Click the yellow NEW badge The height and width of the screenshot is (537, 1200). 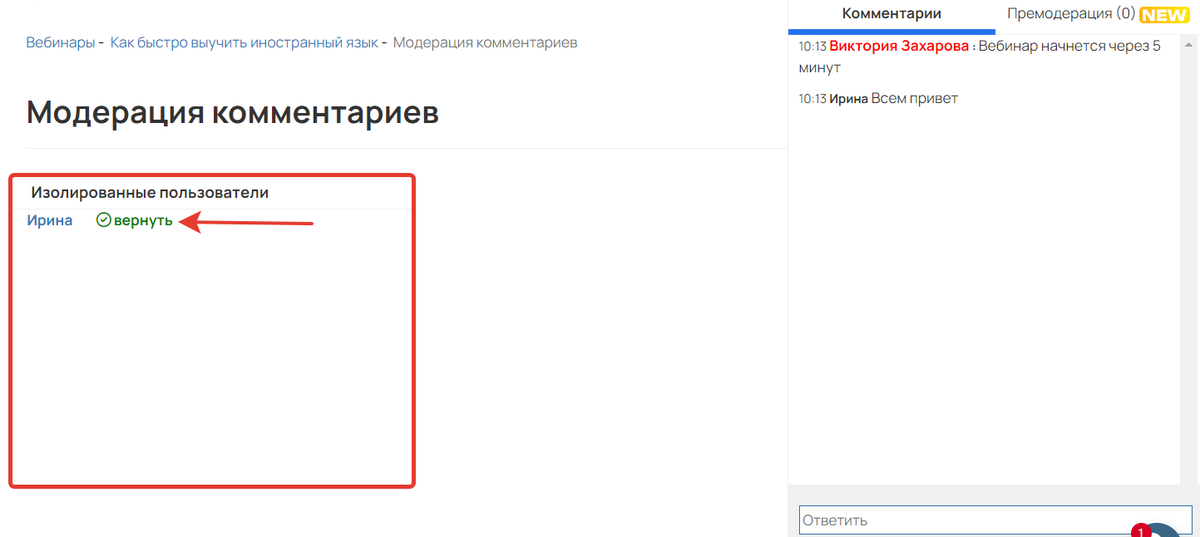[1164, 15]
